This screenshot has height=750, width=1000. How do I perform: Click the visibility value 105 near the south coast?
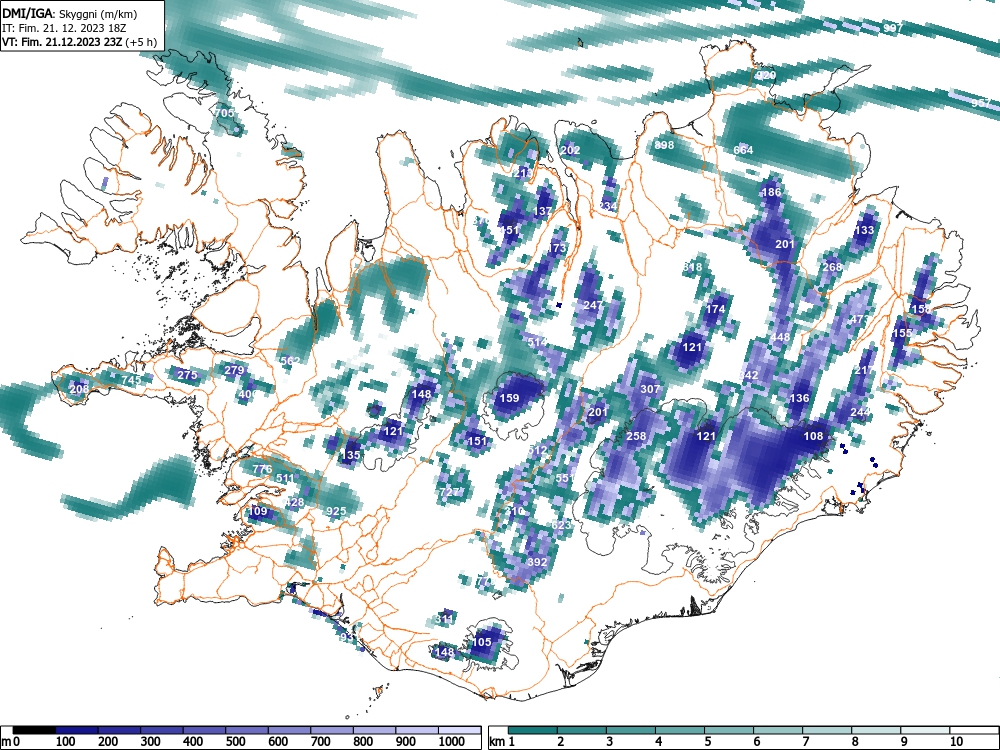coord(481,642)
